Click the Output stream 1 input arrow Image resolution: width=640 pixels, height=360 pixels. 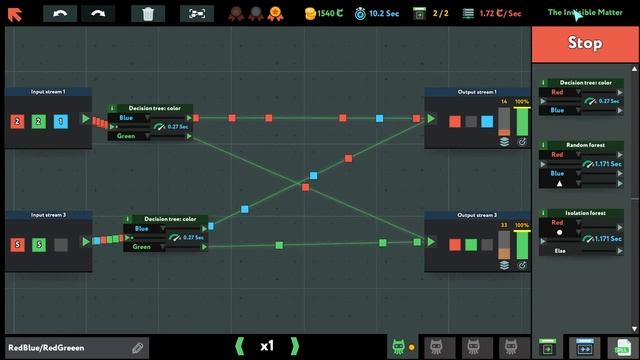pos(431,119)
